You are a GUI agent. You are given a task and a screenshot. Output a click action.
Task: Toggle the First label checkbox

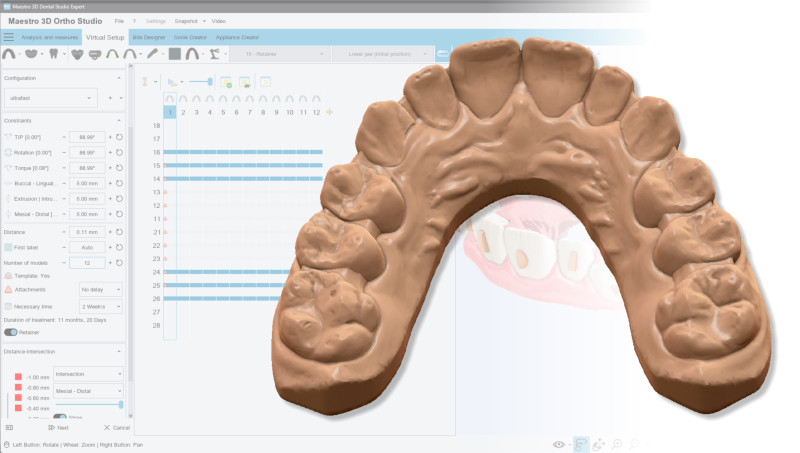[x=9, y=246]
